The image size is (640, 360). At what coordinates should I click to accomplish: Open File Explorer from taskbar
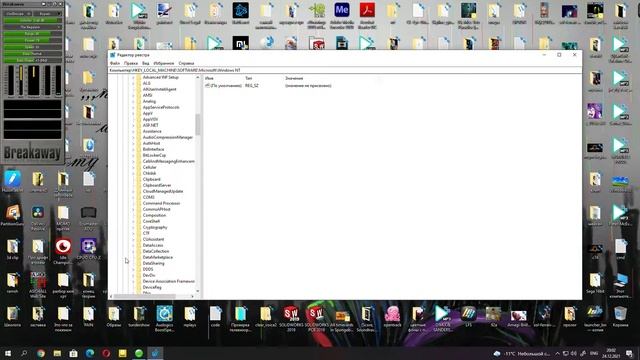pos(57,353)
